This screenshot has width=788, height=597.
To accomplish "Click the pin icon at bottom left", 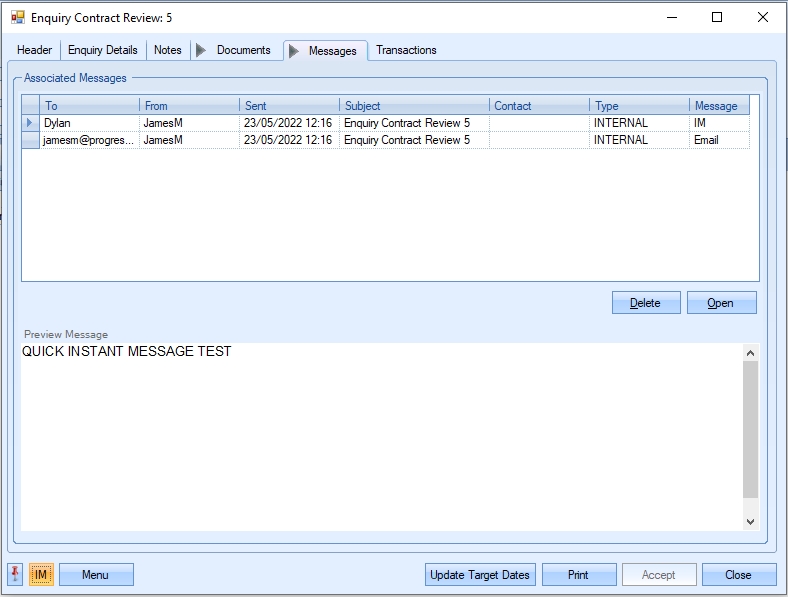I will point(15,574).
